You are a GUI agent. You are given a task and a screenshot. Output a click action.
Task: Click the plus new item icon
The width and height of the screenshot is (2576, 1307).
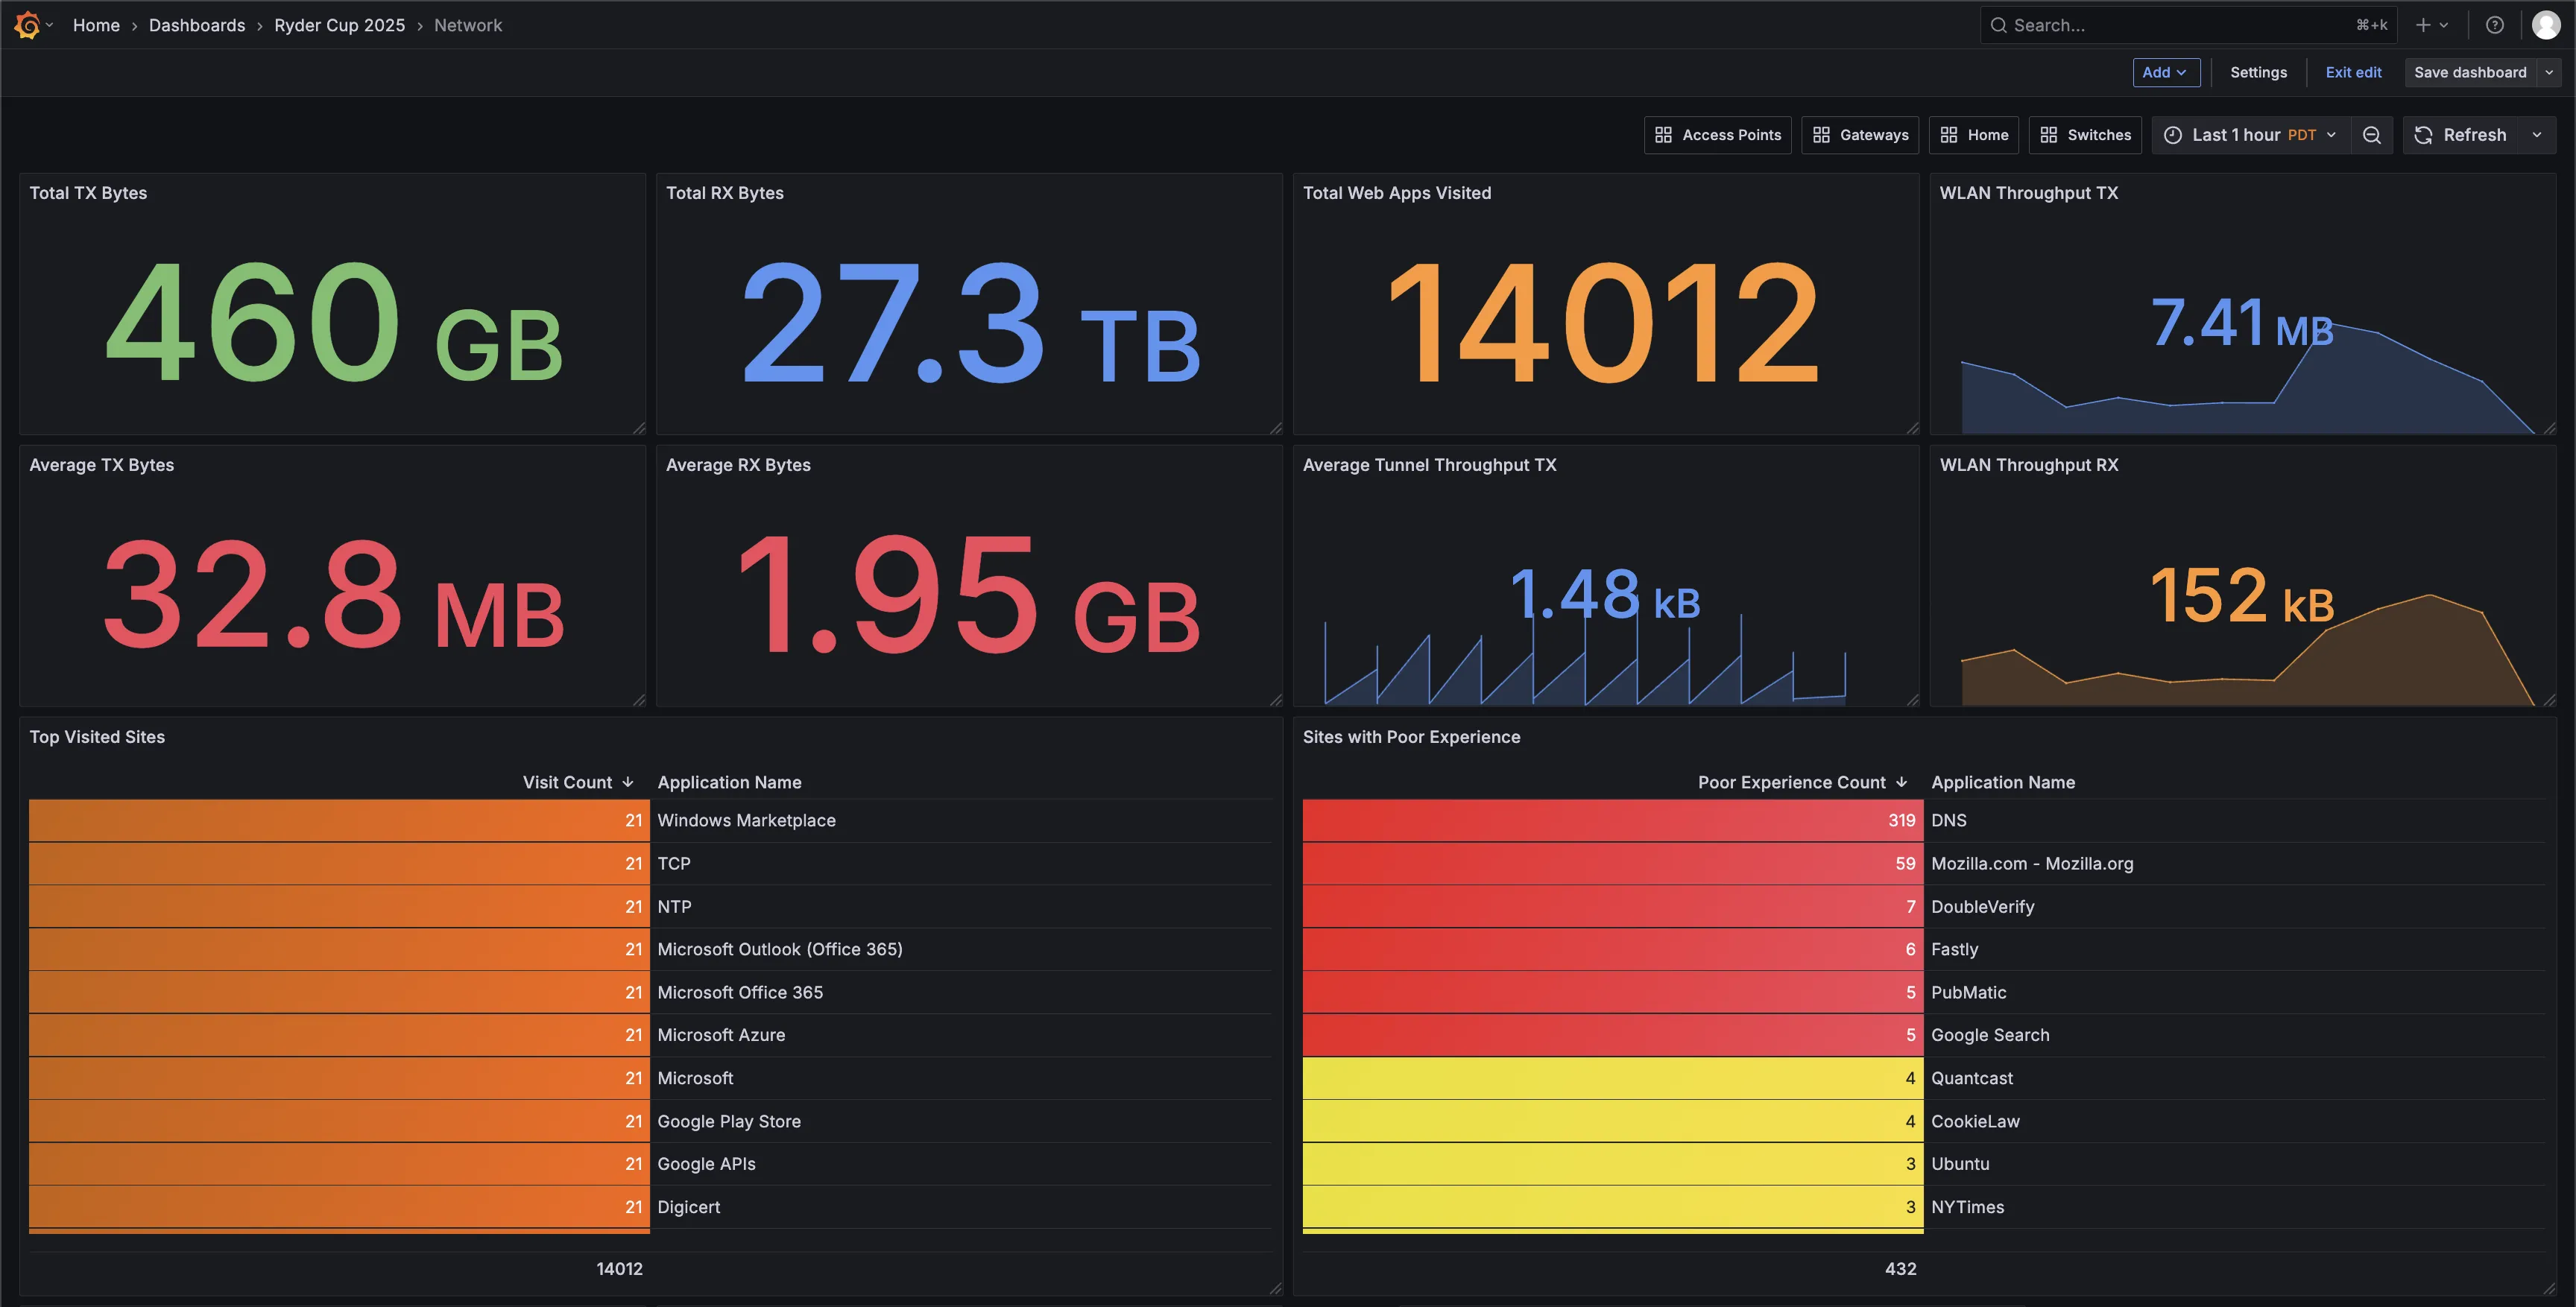pos(2423,25)
